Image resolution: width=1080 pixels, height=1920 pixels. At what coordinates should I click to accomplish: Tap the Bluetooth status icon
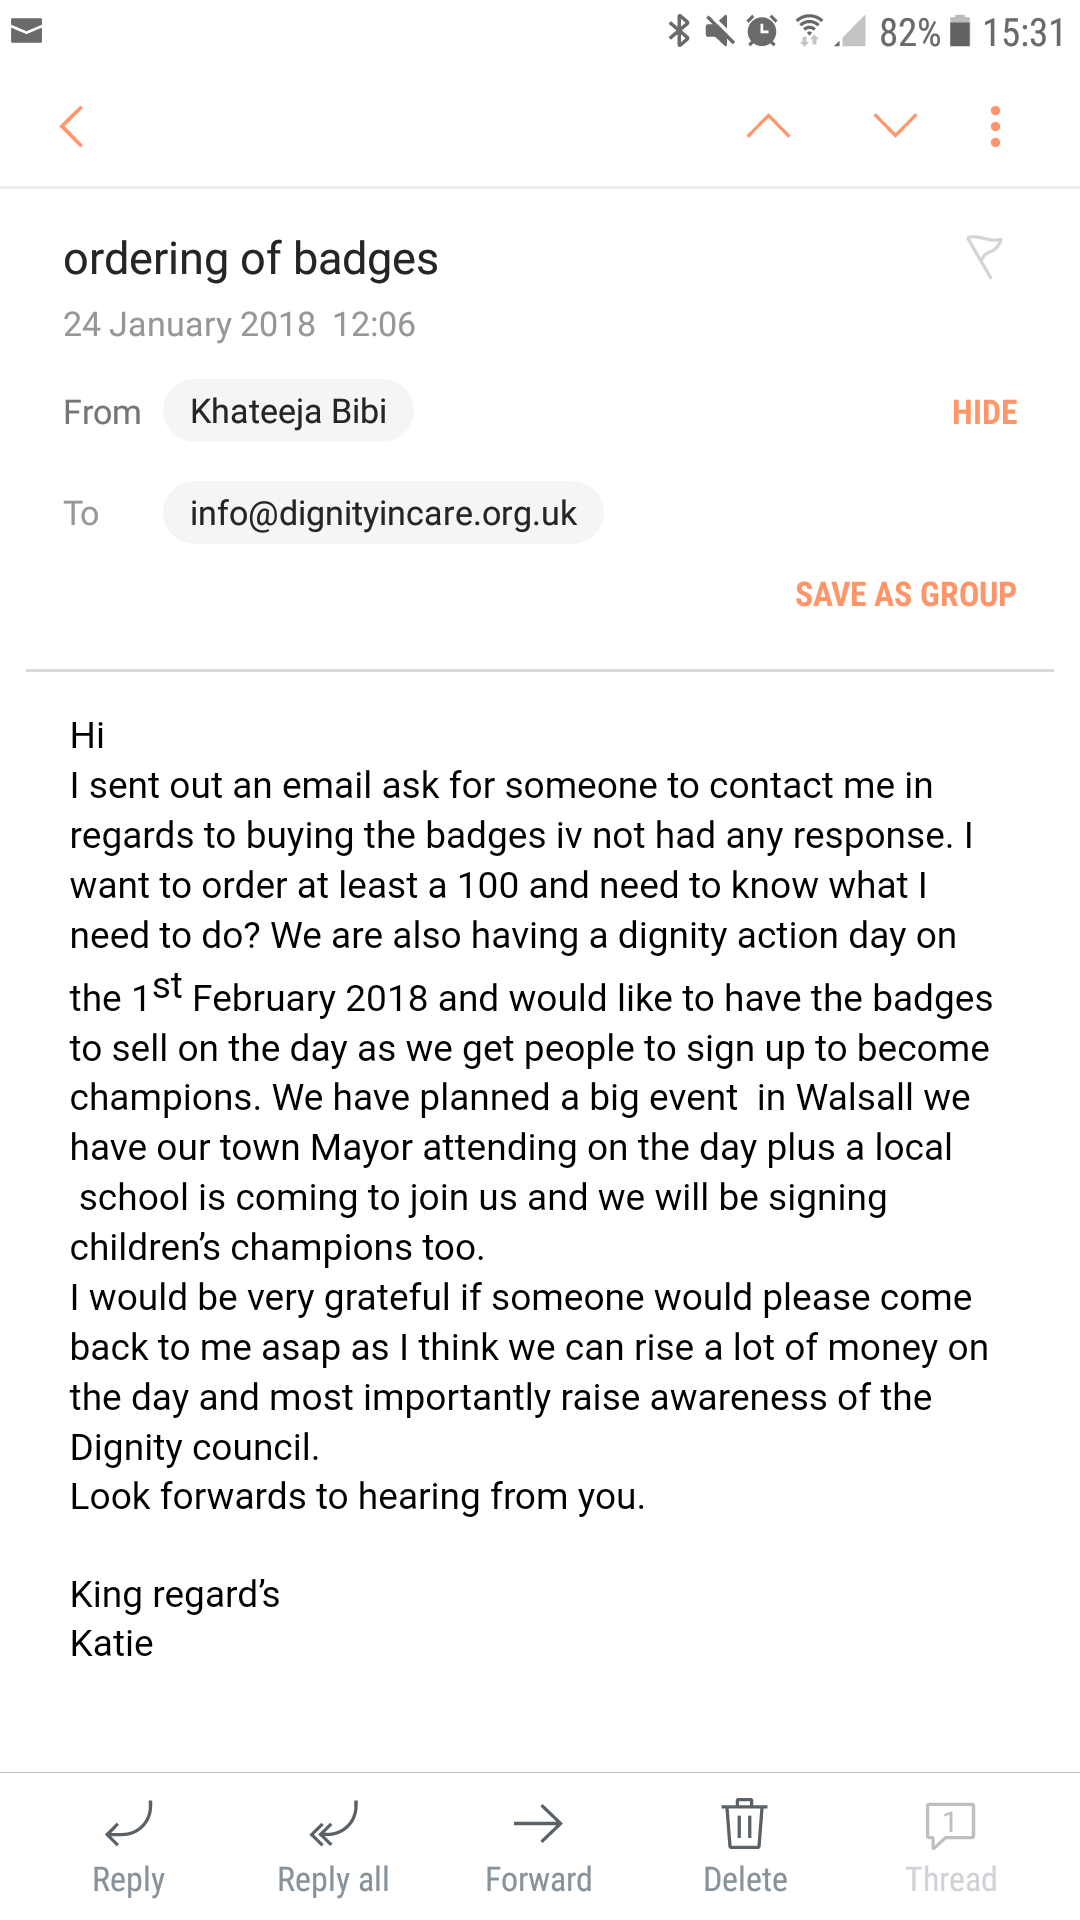pyautogui.click(x=679, y=31)
